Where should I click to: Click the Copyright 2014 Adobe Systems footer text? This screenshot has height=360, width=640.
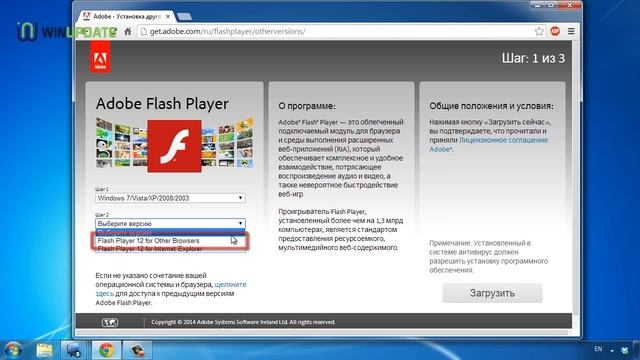click(243, 322)
